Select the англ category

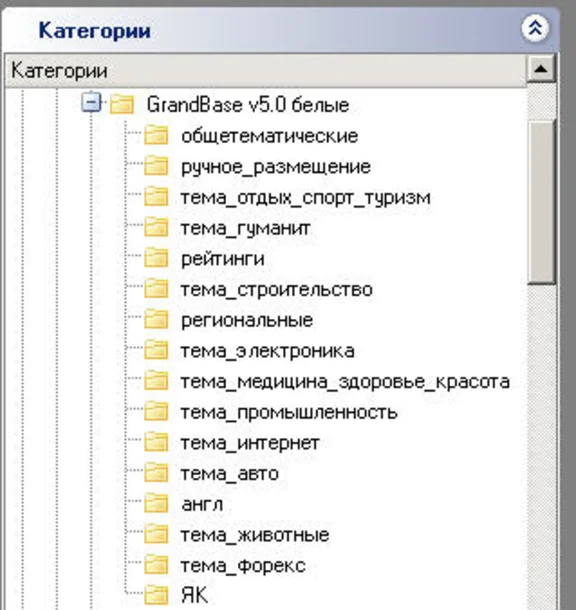tap(202, 505)
